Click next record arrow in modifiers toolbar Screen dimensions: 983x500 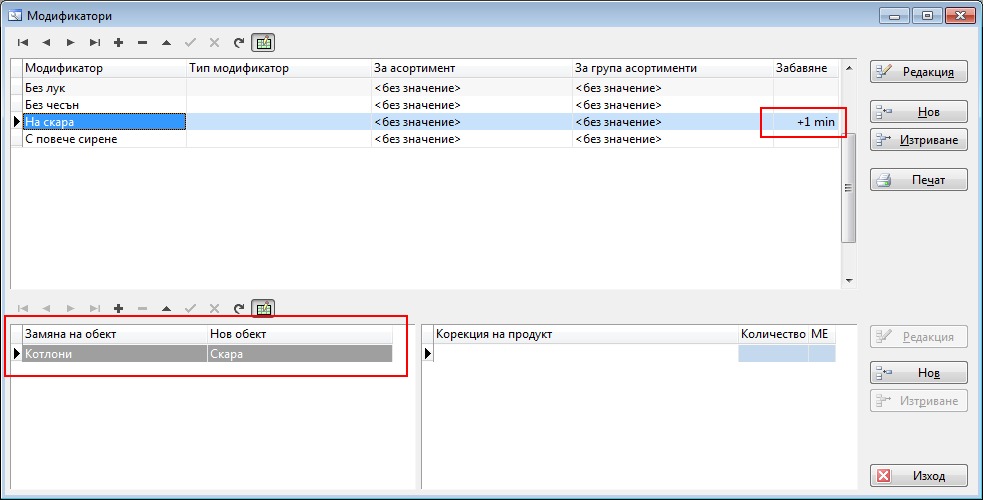[x=70, y=43]
